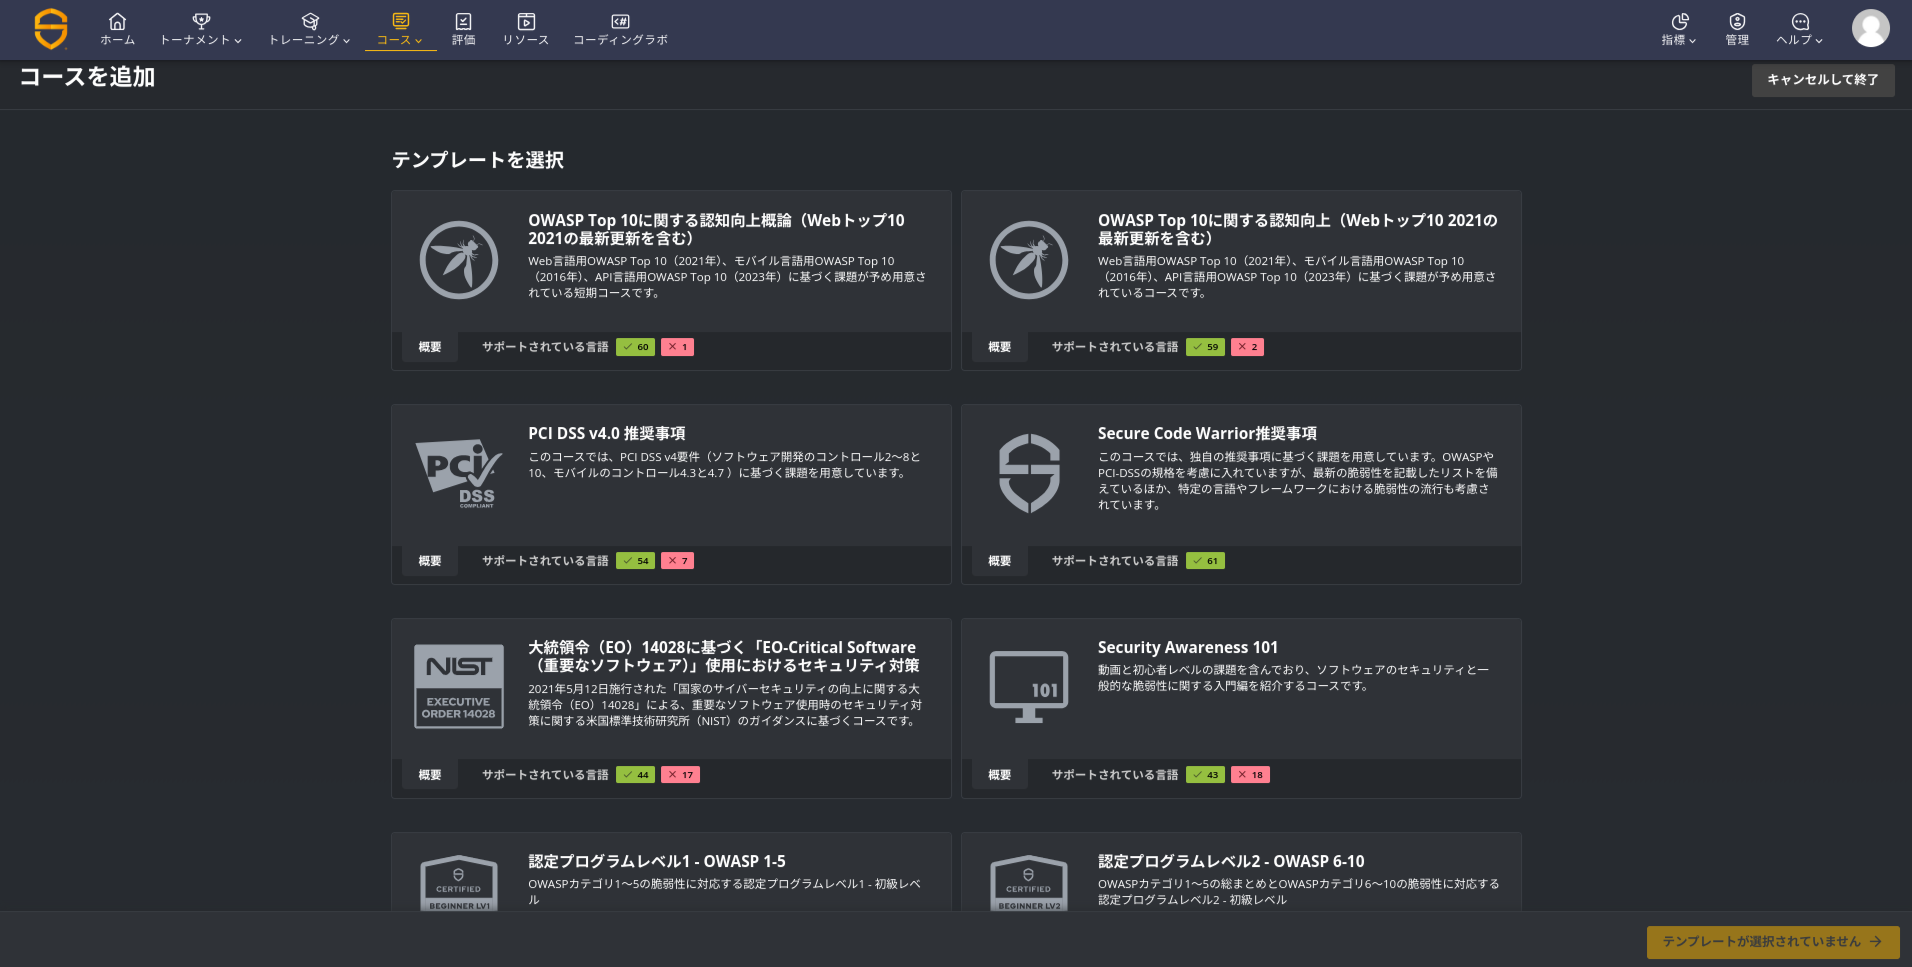Click green 54 supported languages badge

(x=635, y=561)
